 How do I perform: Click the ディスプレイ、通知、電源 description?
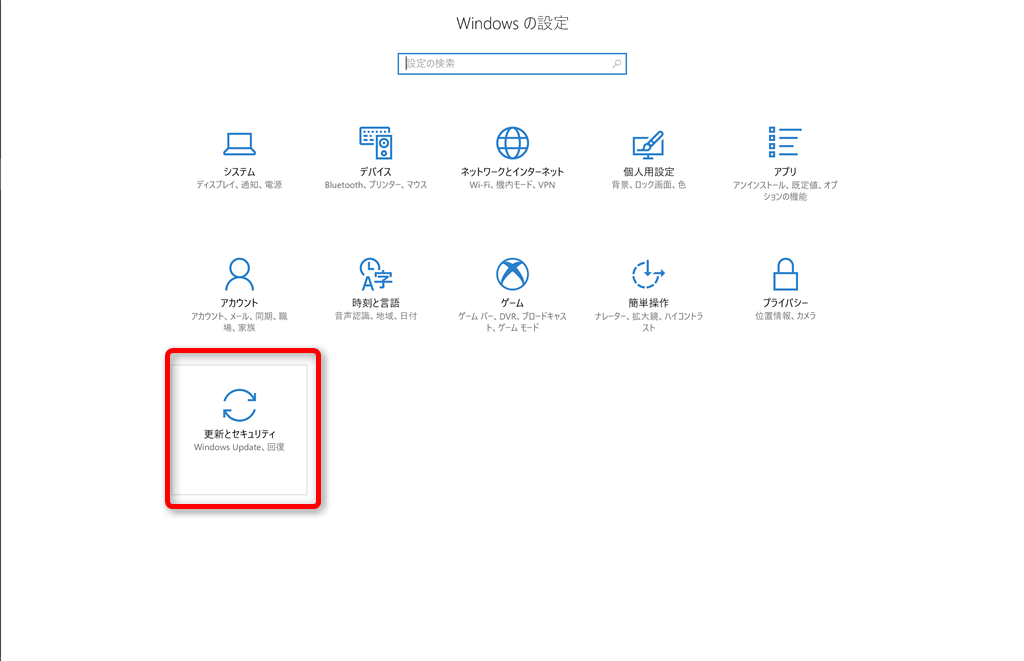(x=239, y=185)
